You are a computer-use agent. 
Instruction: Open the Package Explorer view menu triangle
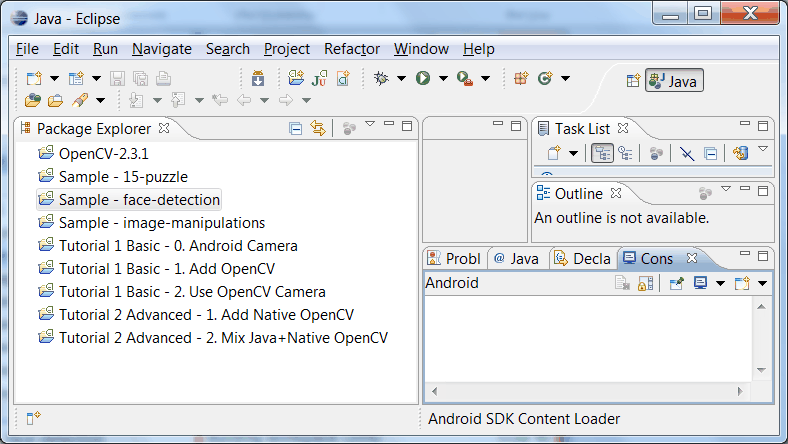(370, 124)
